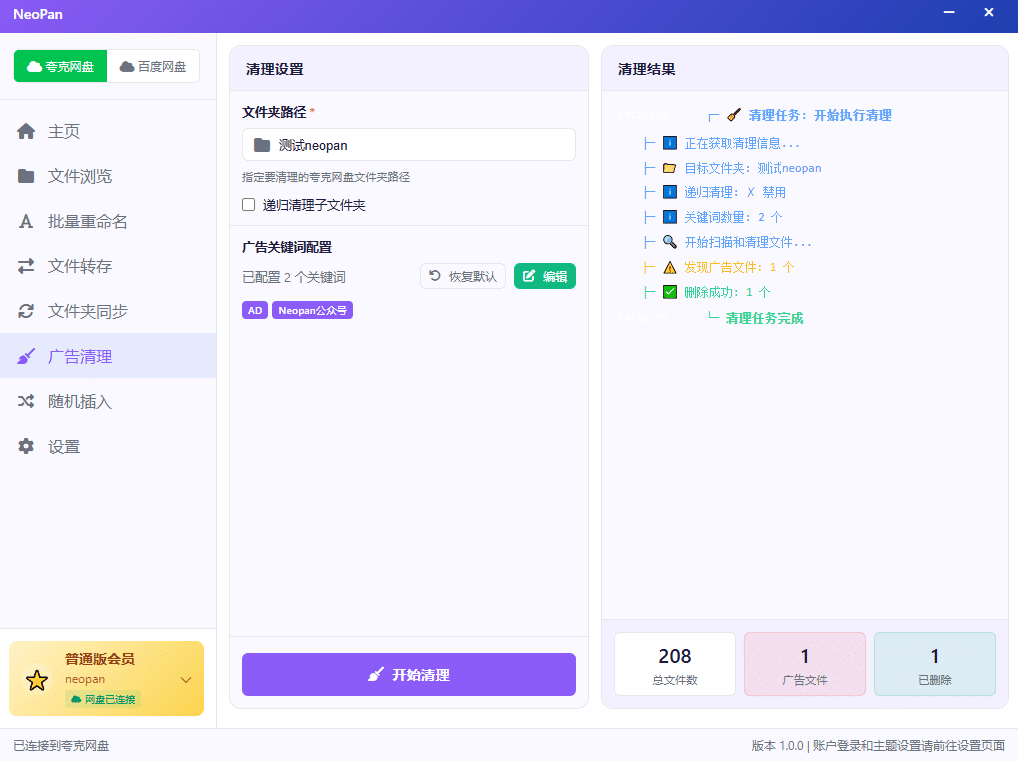Switch to the 百度网盘 tab
The width and height of the screenshot is (1018, 761).
tap(153, 66)
